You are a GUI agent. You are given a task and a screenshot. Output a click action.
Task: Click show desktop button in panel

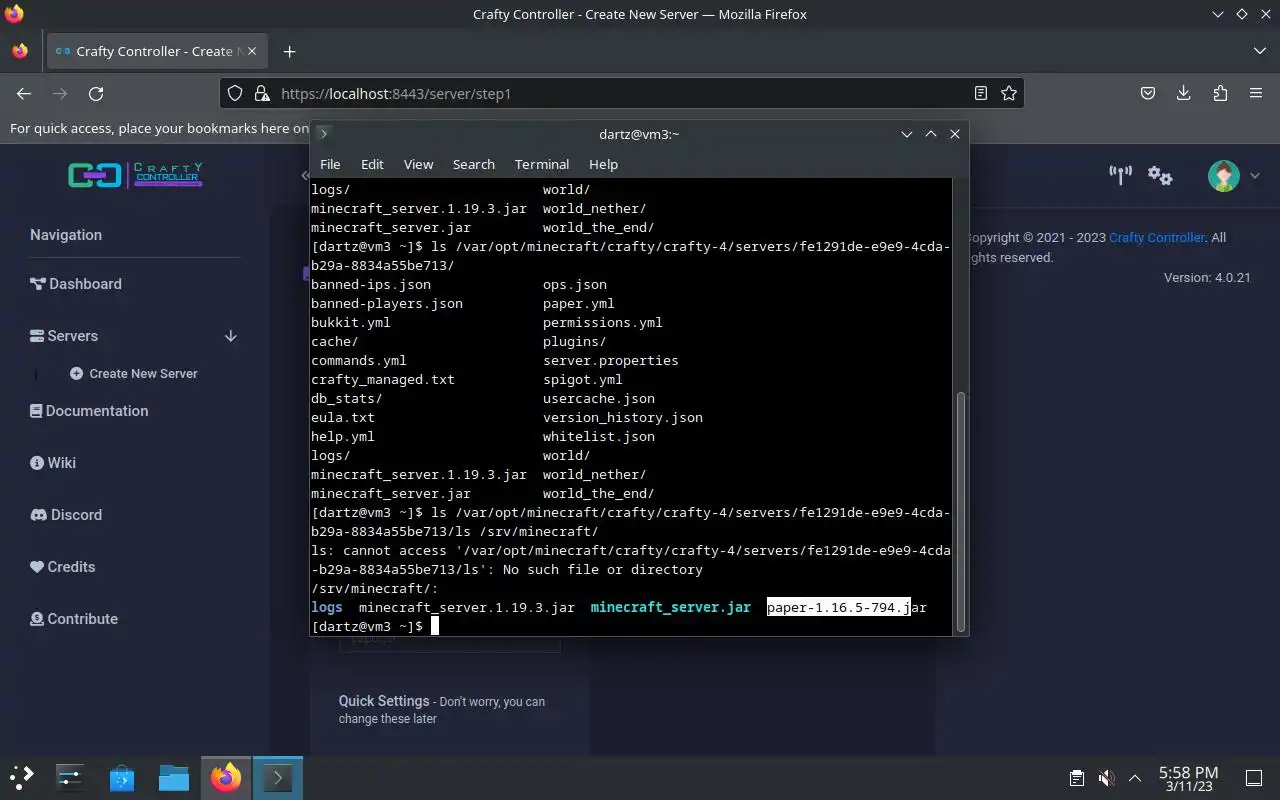(1254, 777)
